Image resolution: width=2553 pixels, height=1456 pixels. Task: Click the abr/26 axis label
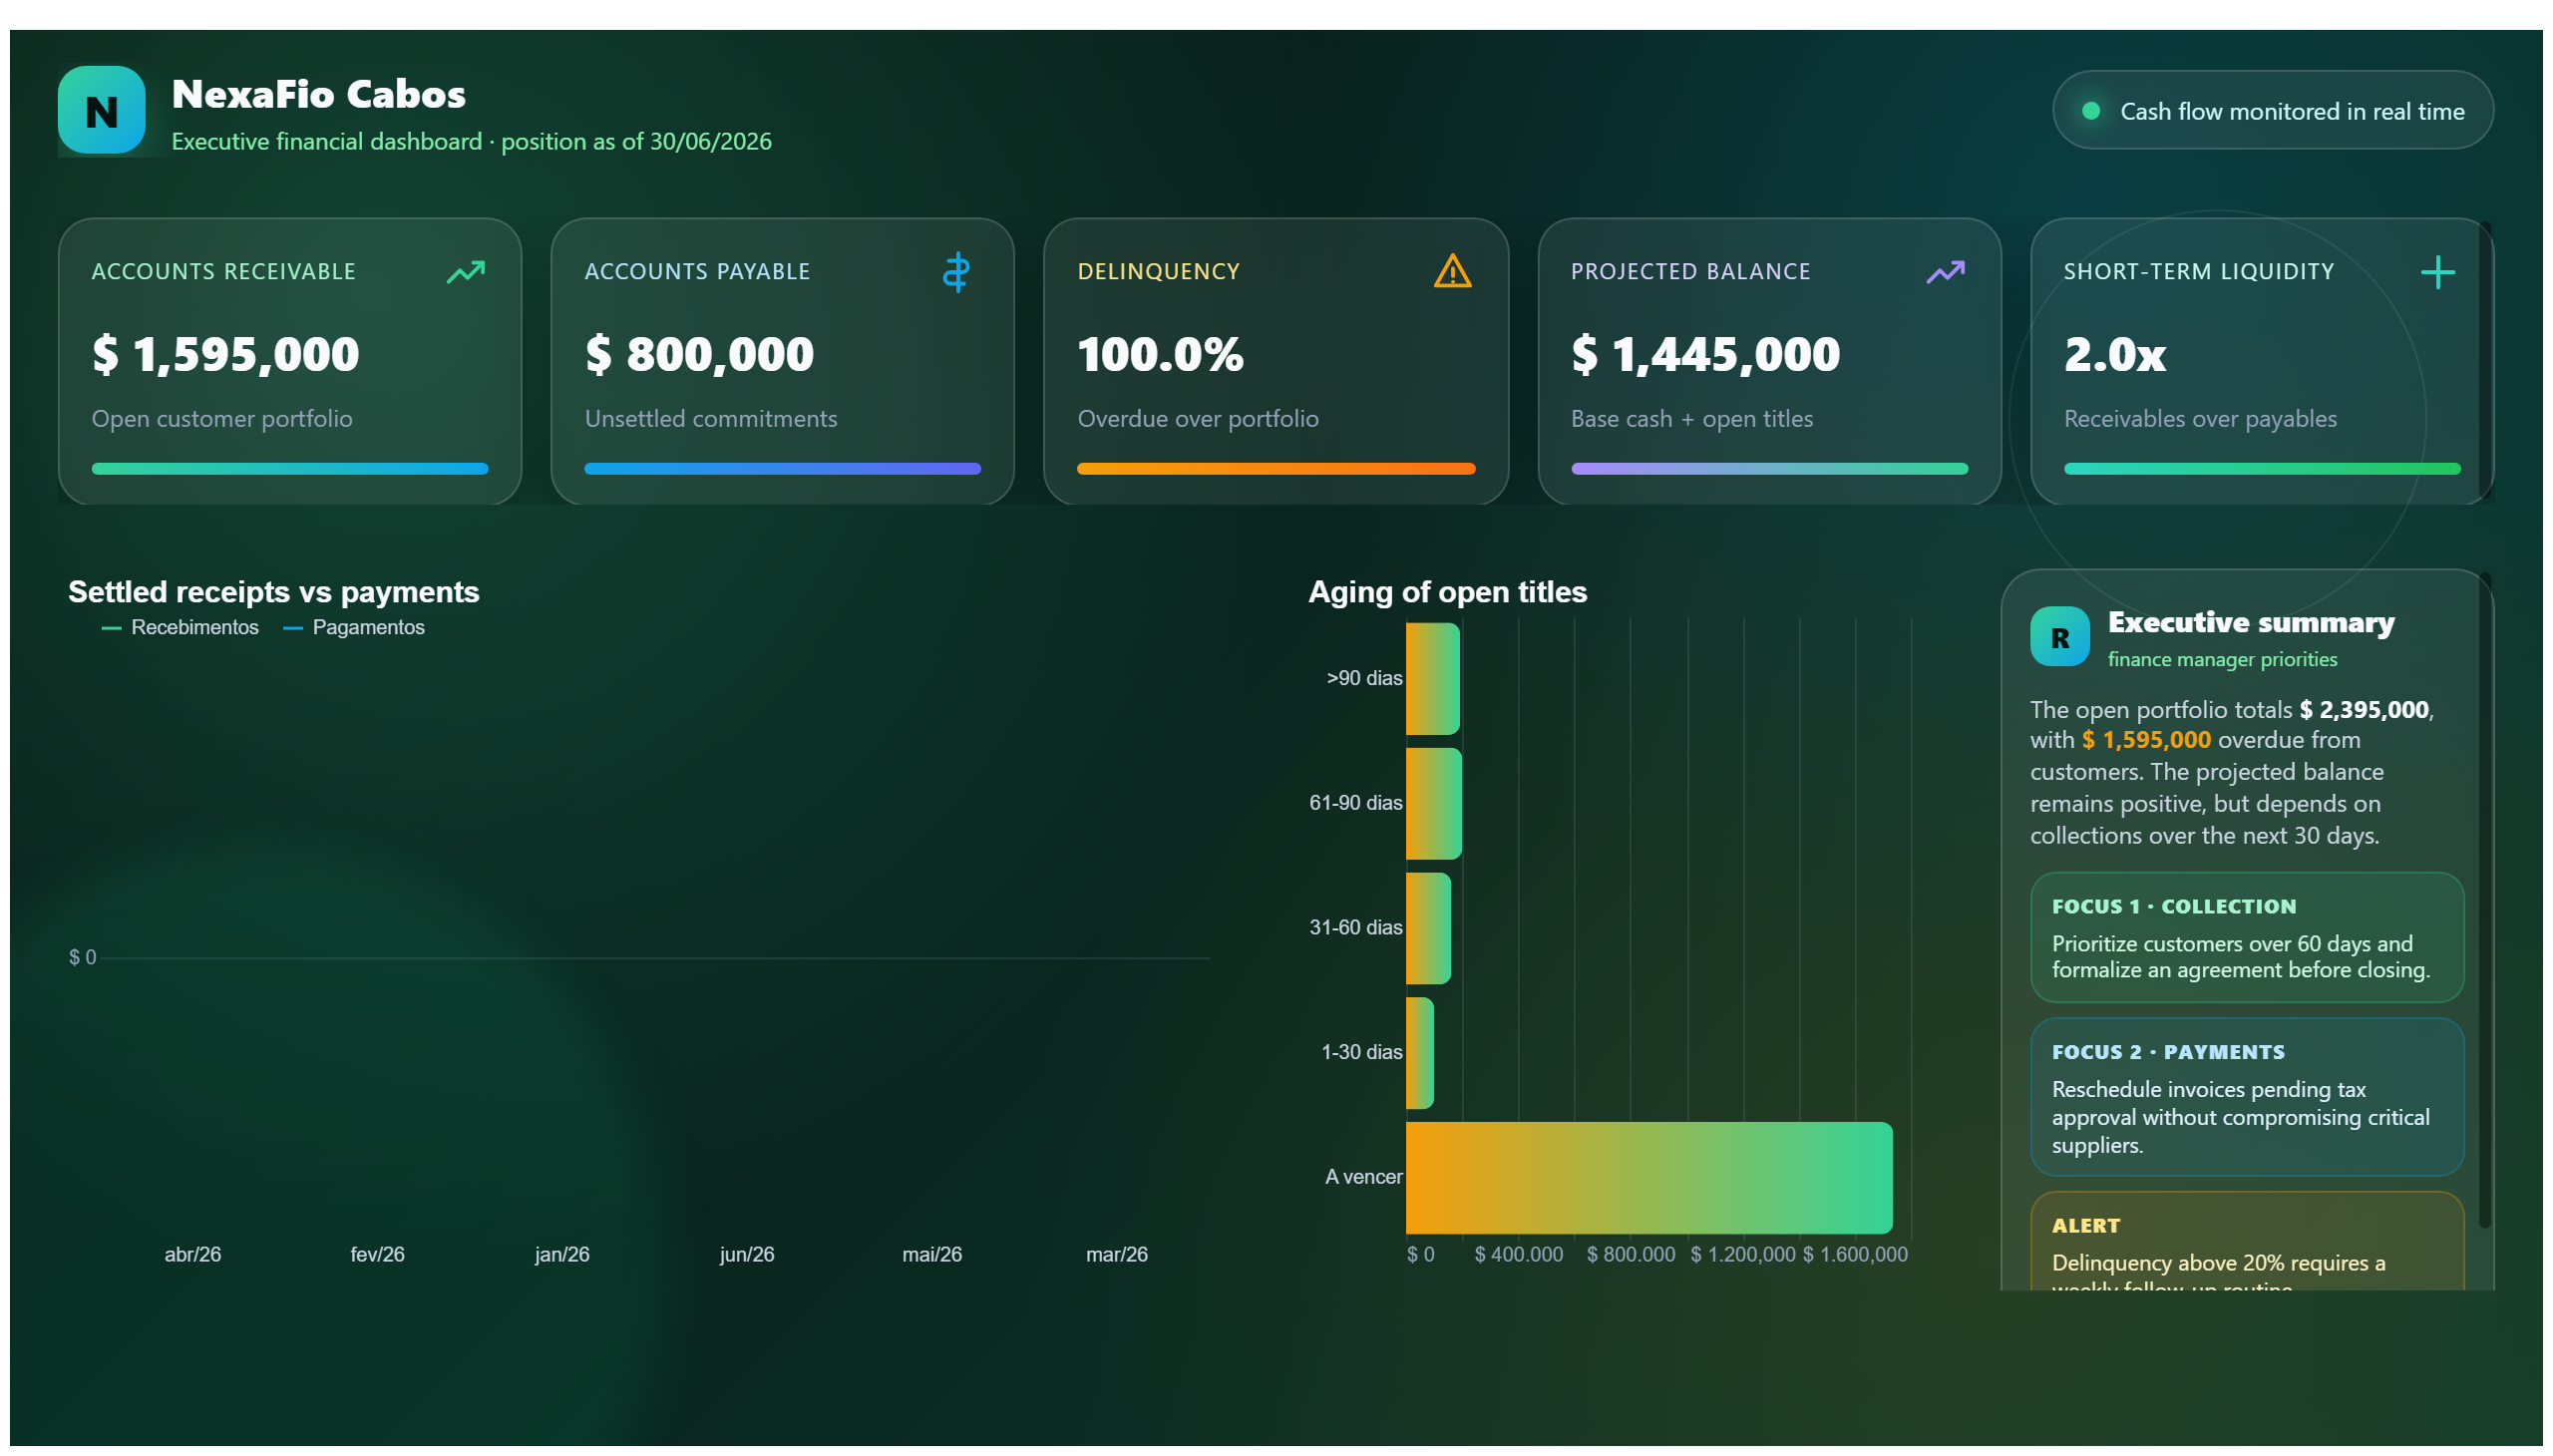(x=193, y=1255)
